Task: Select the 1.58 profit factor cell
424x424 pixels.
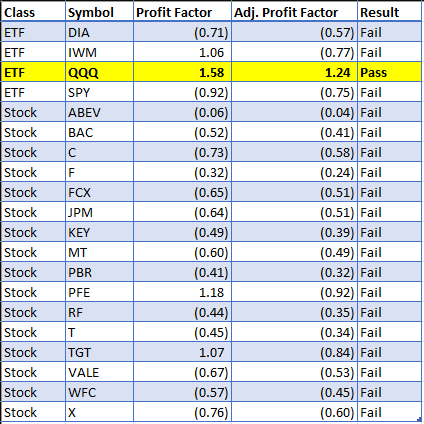Action: coord(182,72)
